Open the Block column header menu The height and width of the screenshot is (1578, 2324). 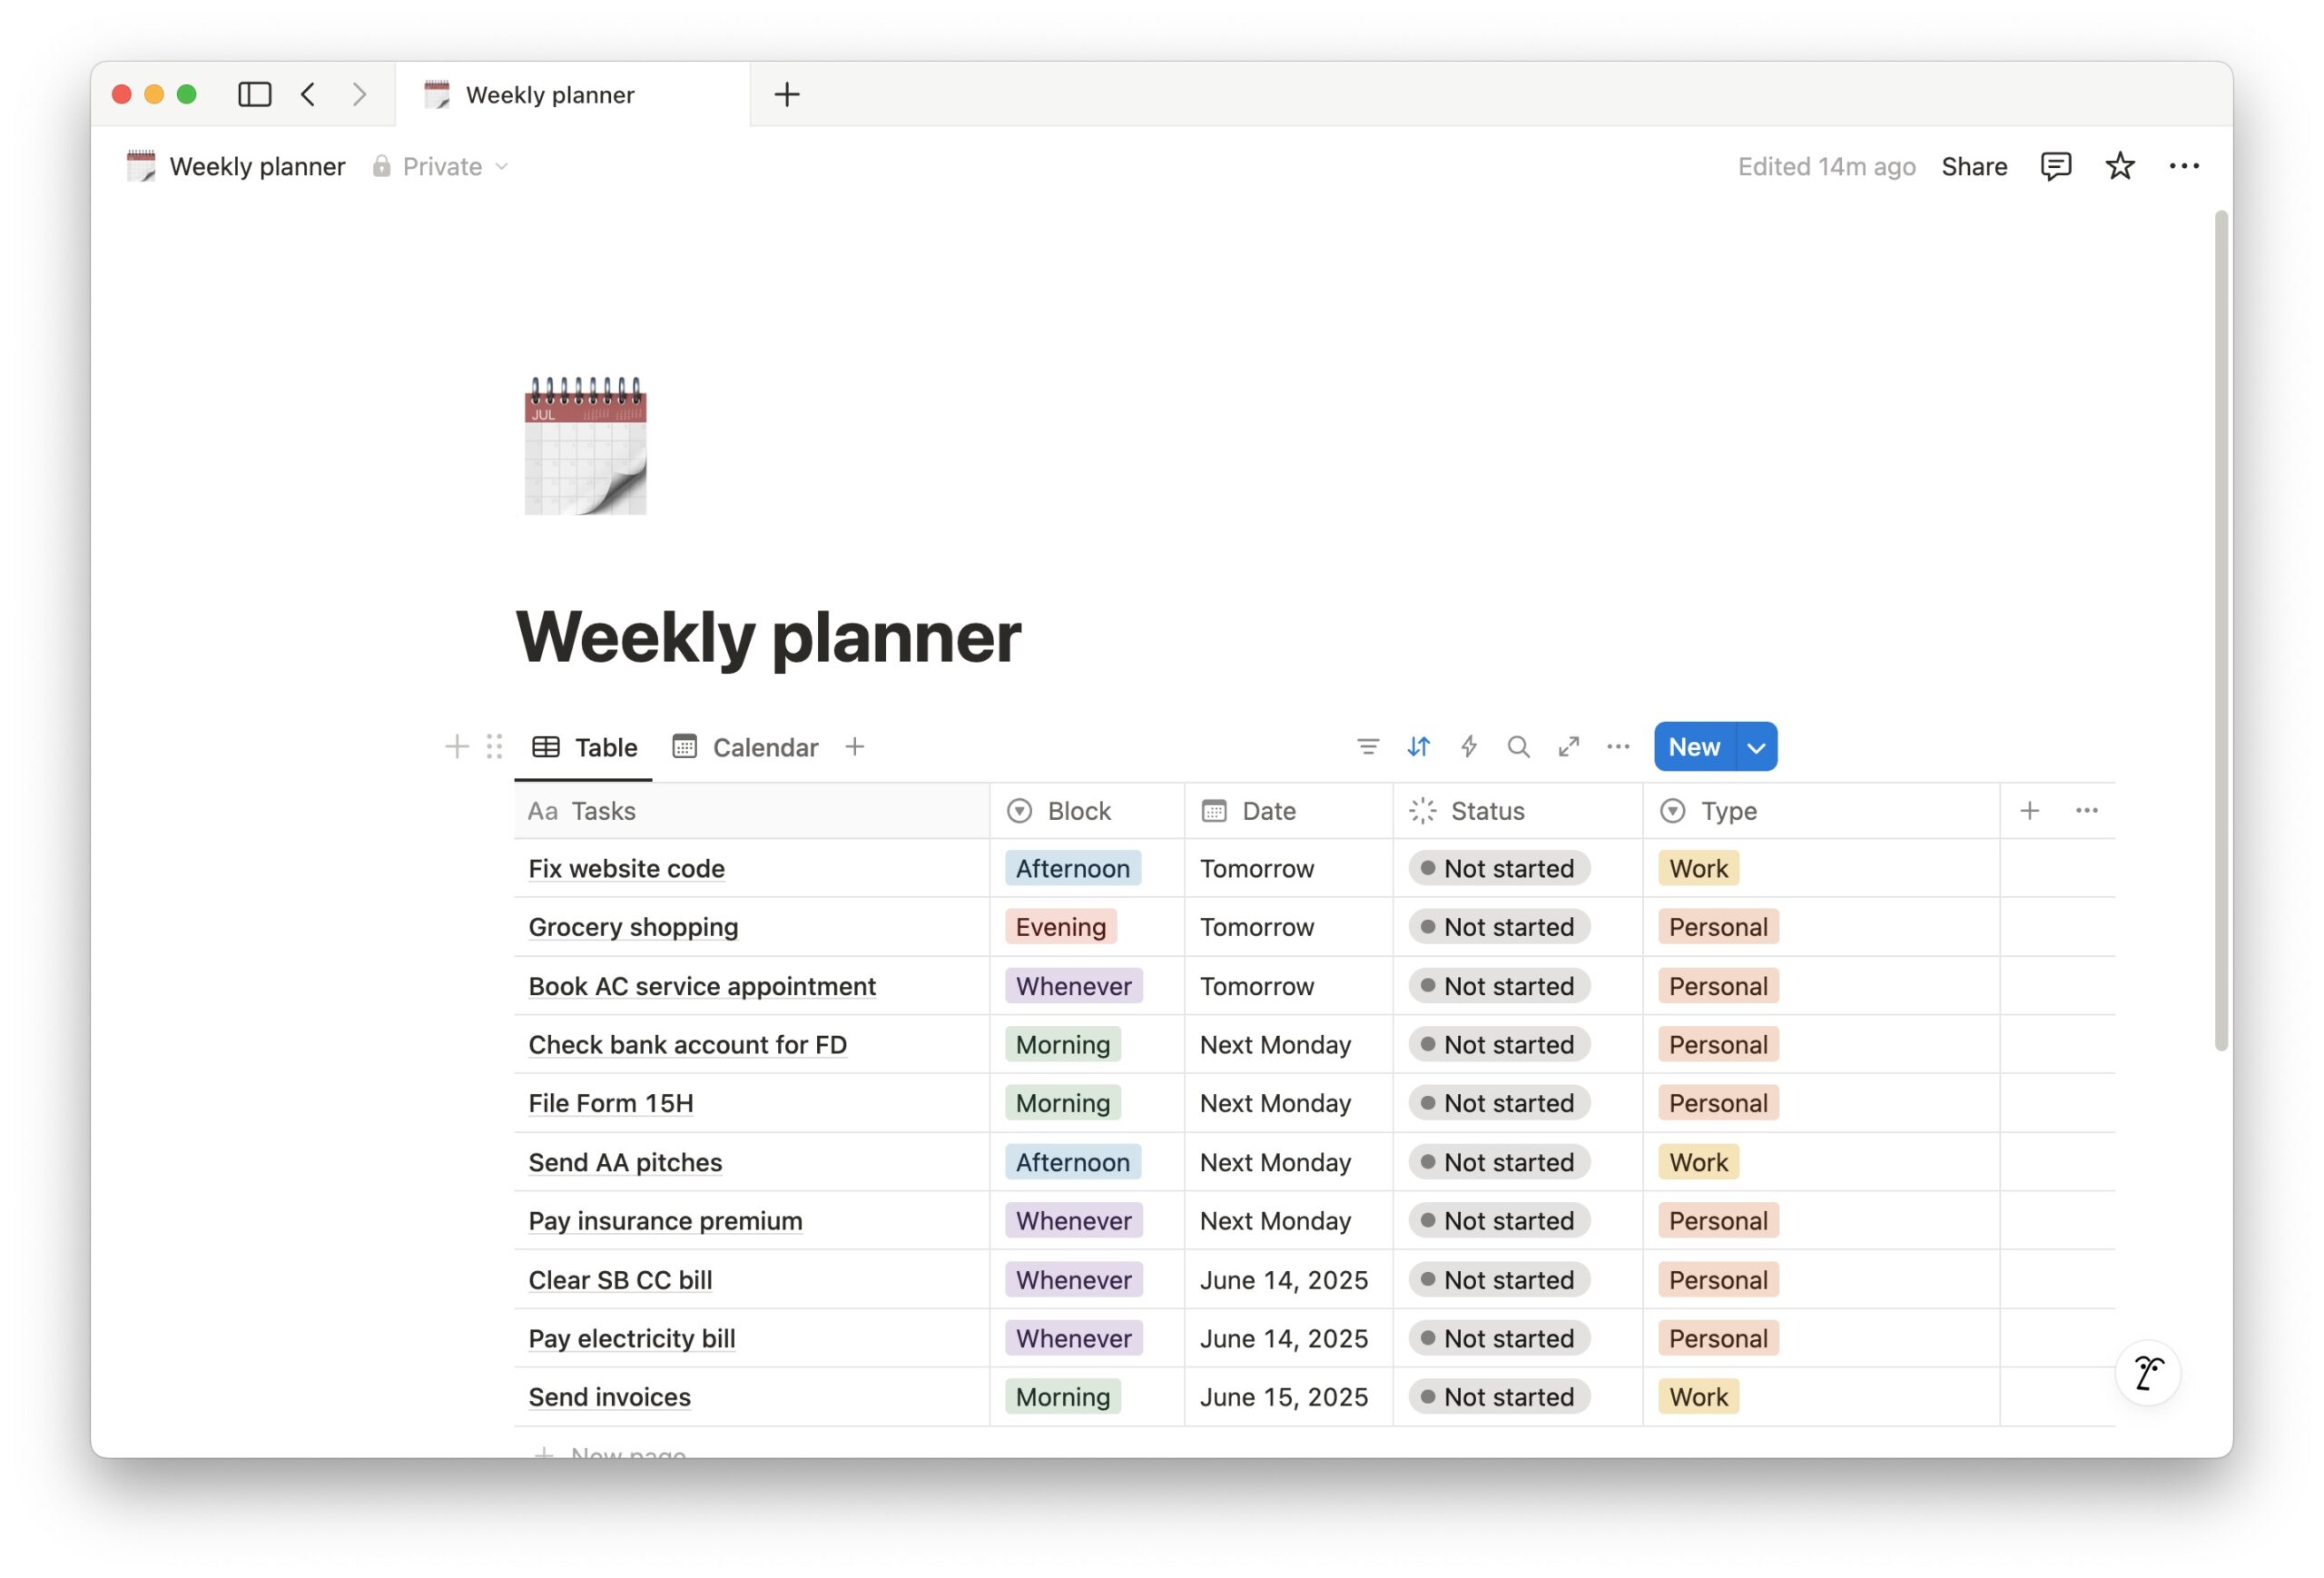click(1078, 811)
